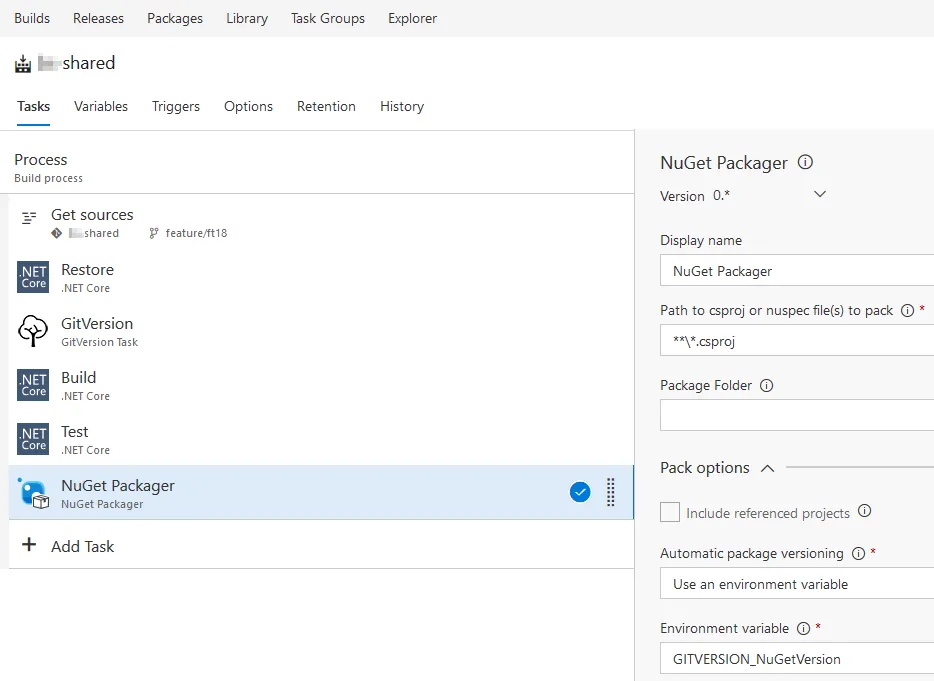Open the Automatic package versioning dropdown
934x681 pixels.
797,584
